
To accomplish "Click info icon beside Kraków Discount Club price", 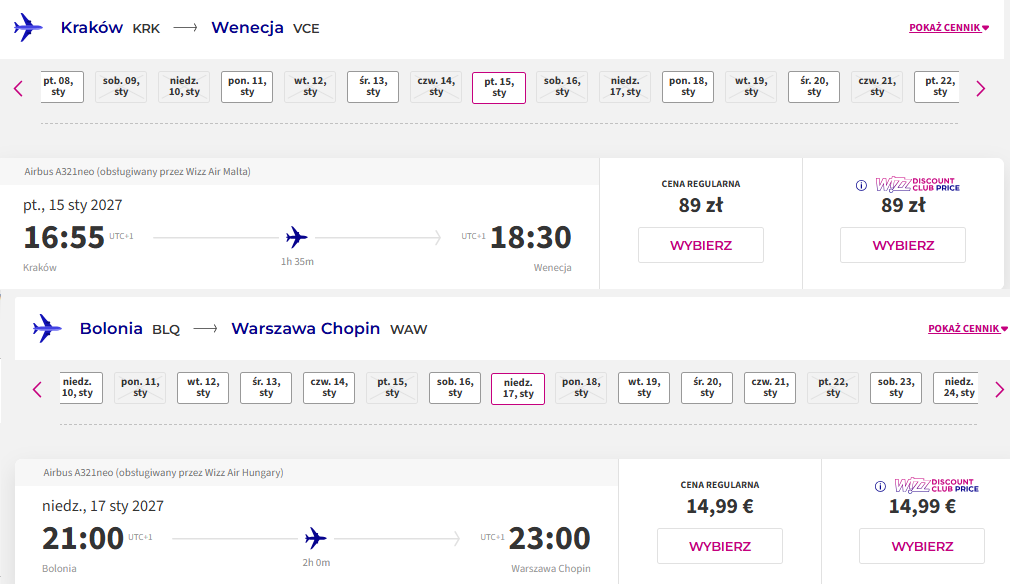I will (x=861, y=185).
